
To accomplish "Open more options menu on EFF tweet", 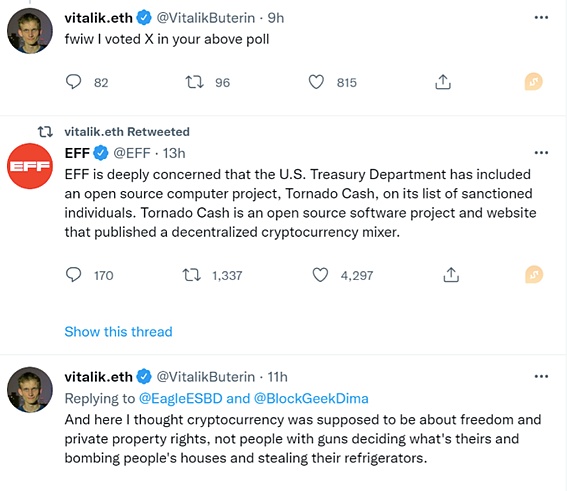I will [x=541, y=153].
